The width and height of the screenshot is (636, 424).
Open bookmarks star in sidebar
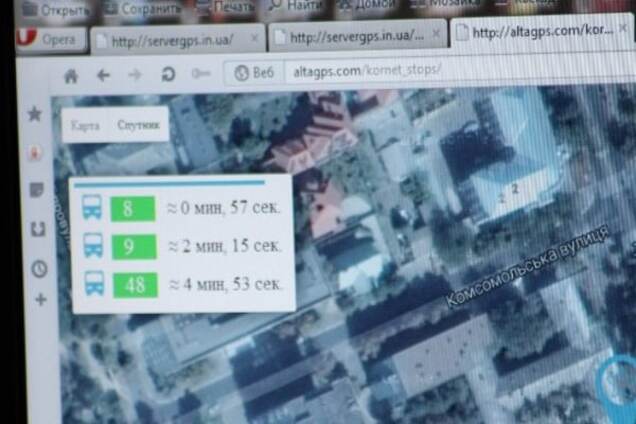coord(35,114)
